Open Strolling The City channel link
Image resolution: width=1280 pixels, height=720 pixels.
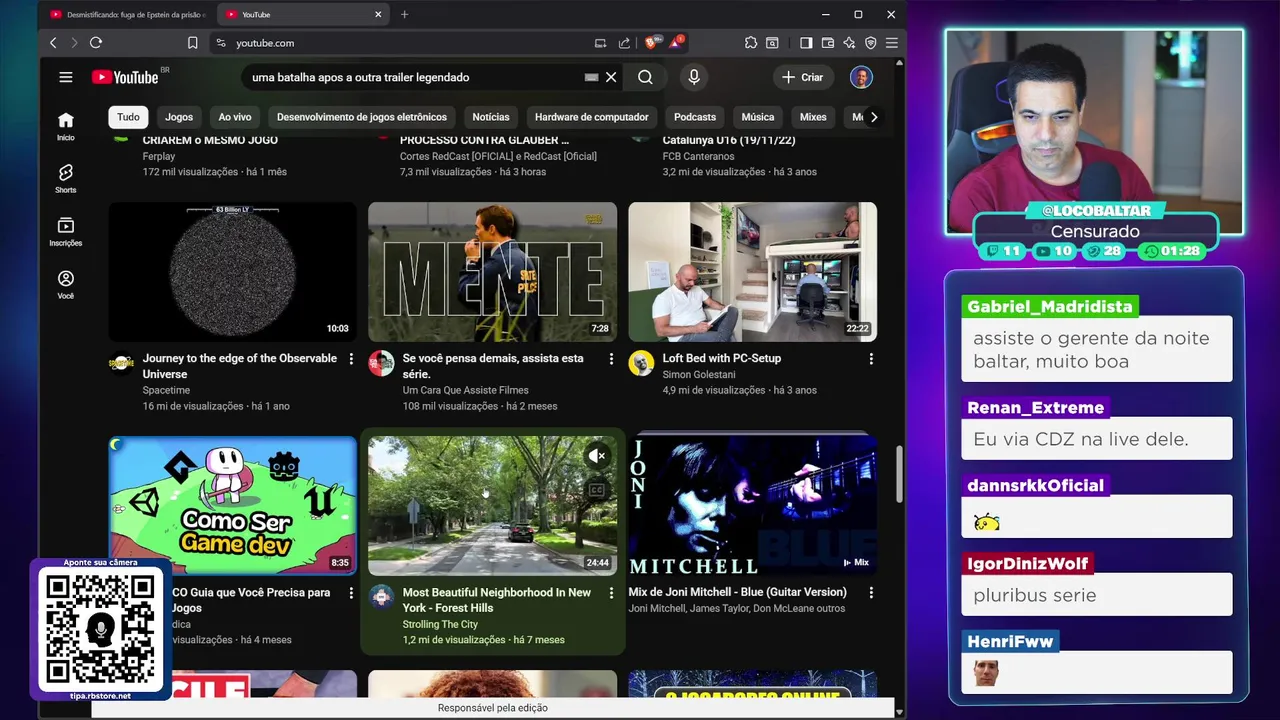(440, 624)
